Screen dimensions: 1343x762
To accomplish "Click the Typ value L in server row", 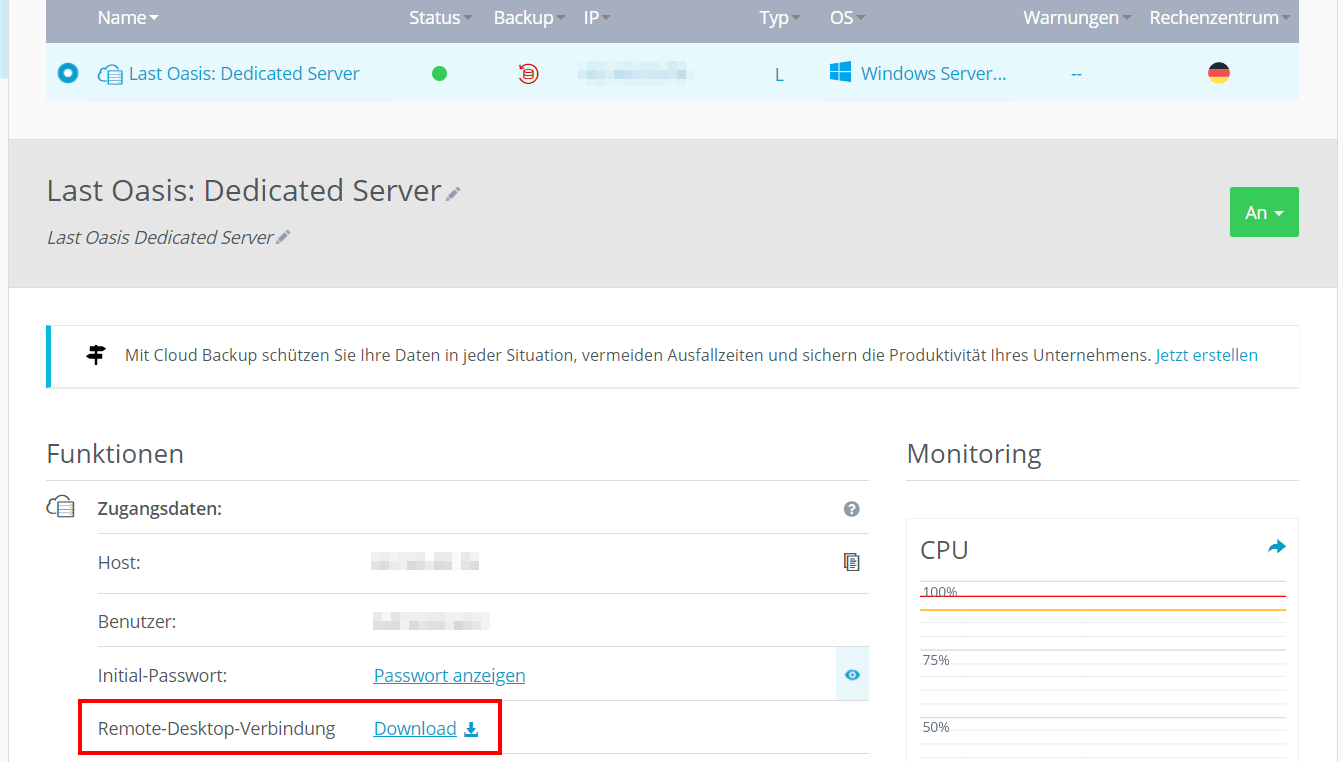I will click(x=779, y=74).
